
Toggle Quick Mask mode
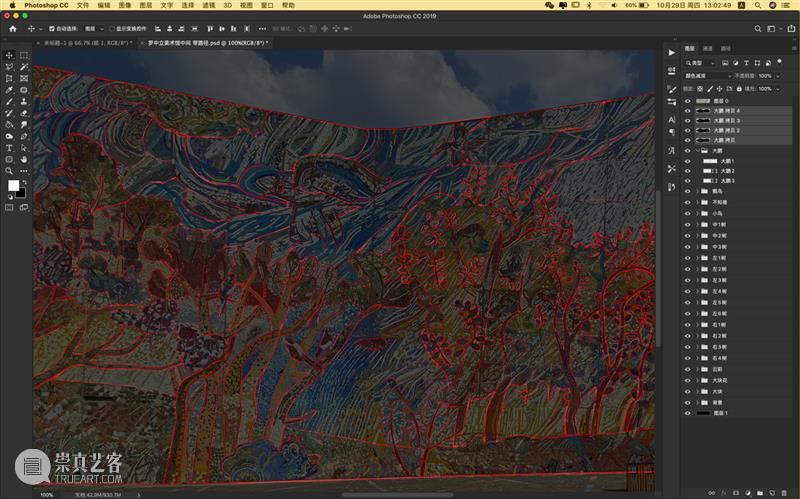[x=9, y=207]
